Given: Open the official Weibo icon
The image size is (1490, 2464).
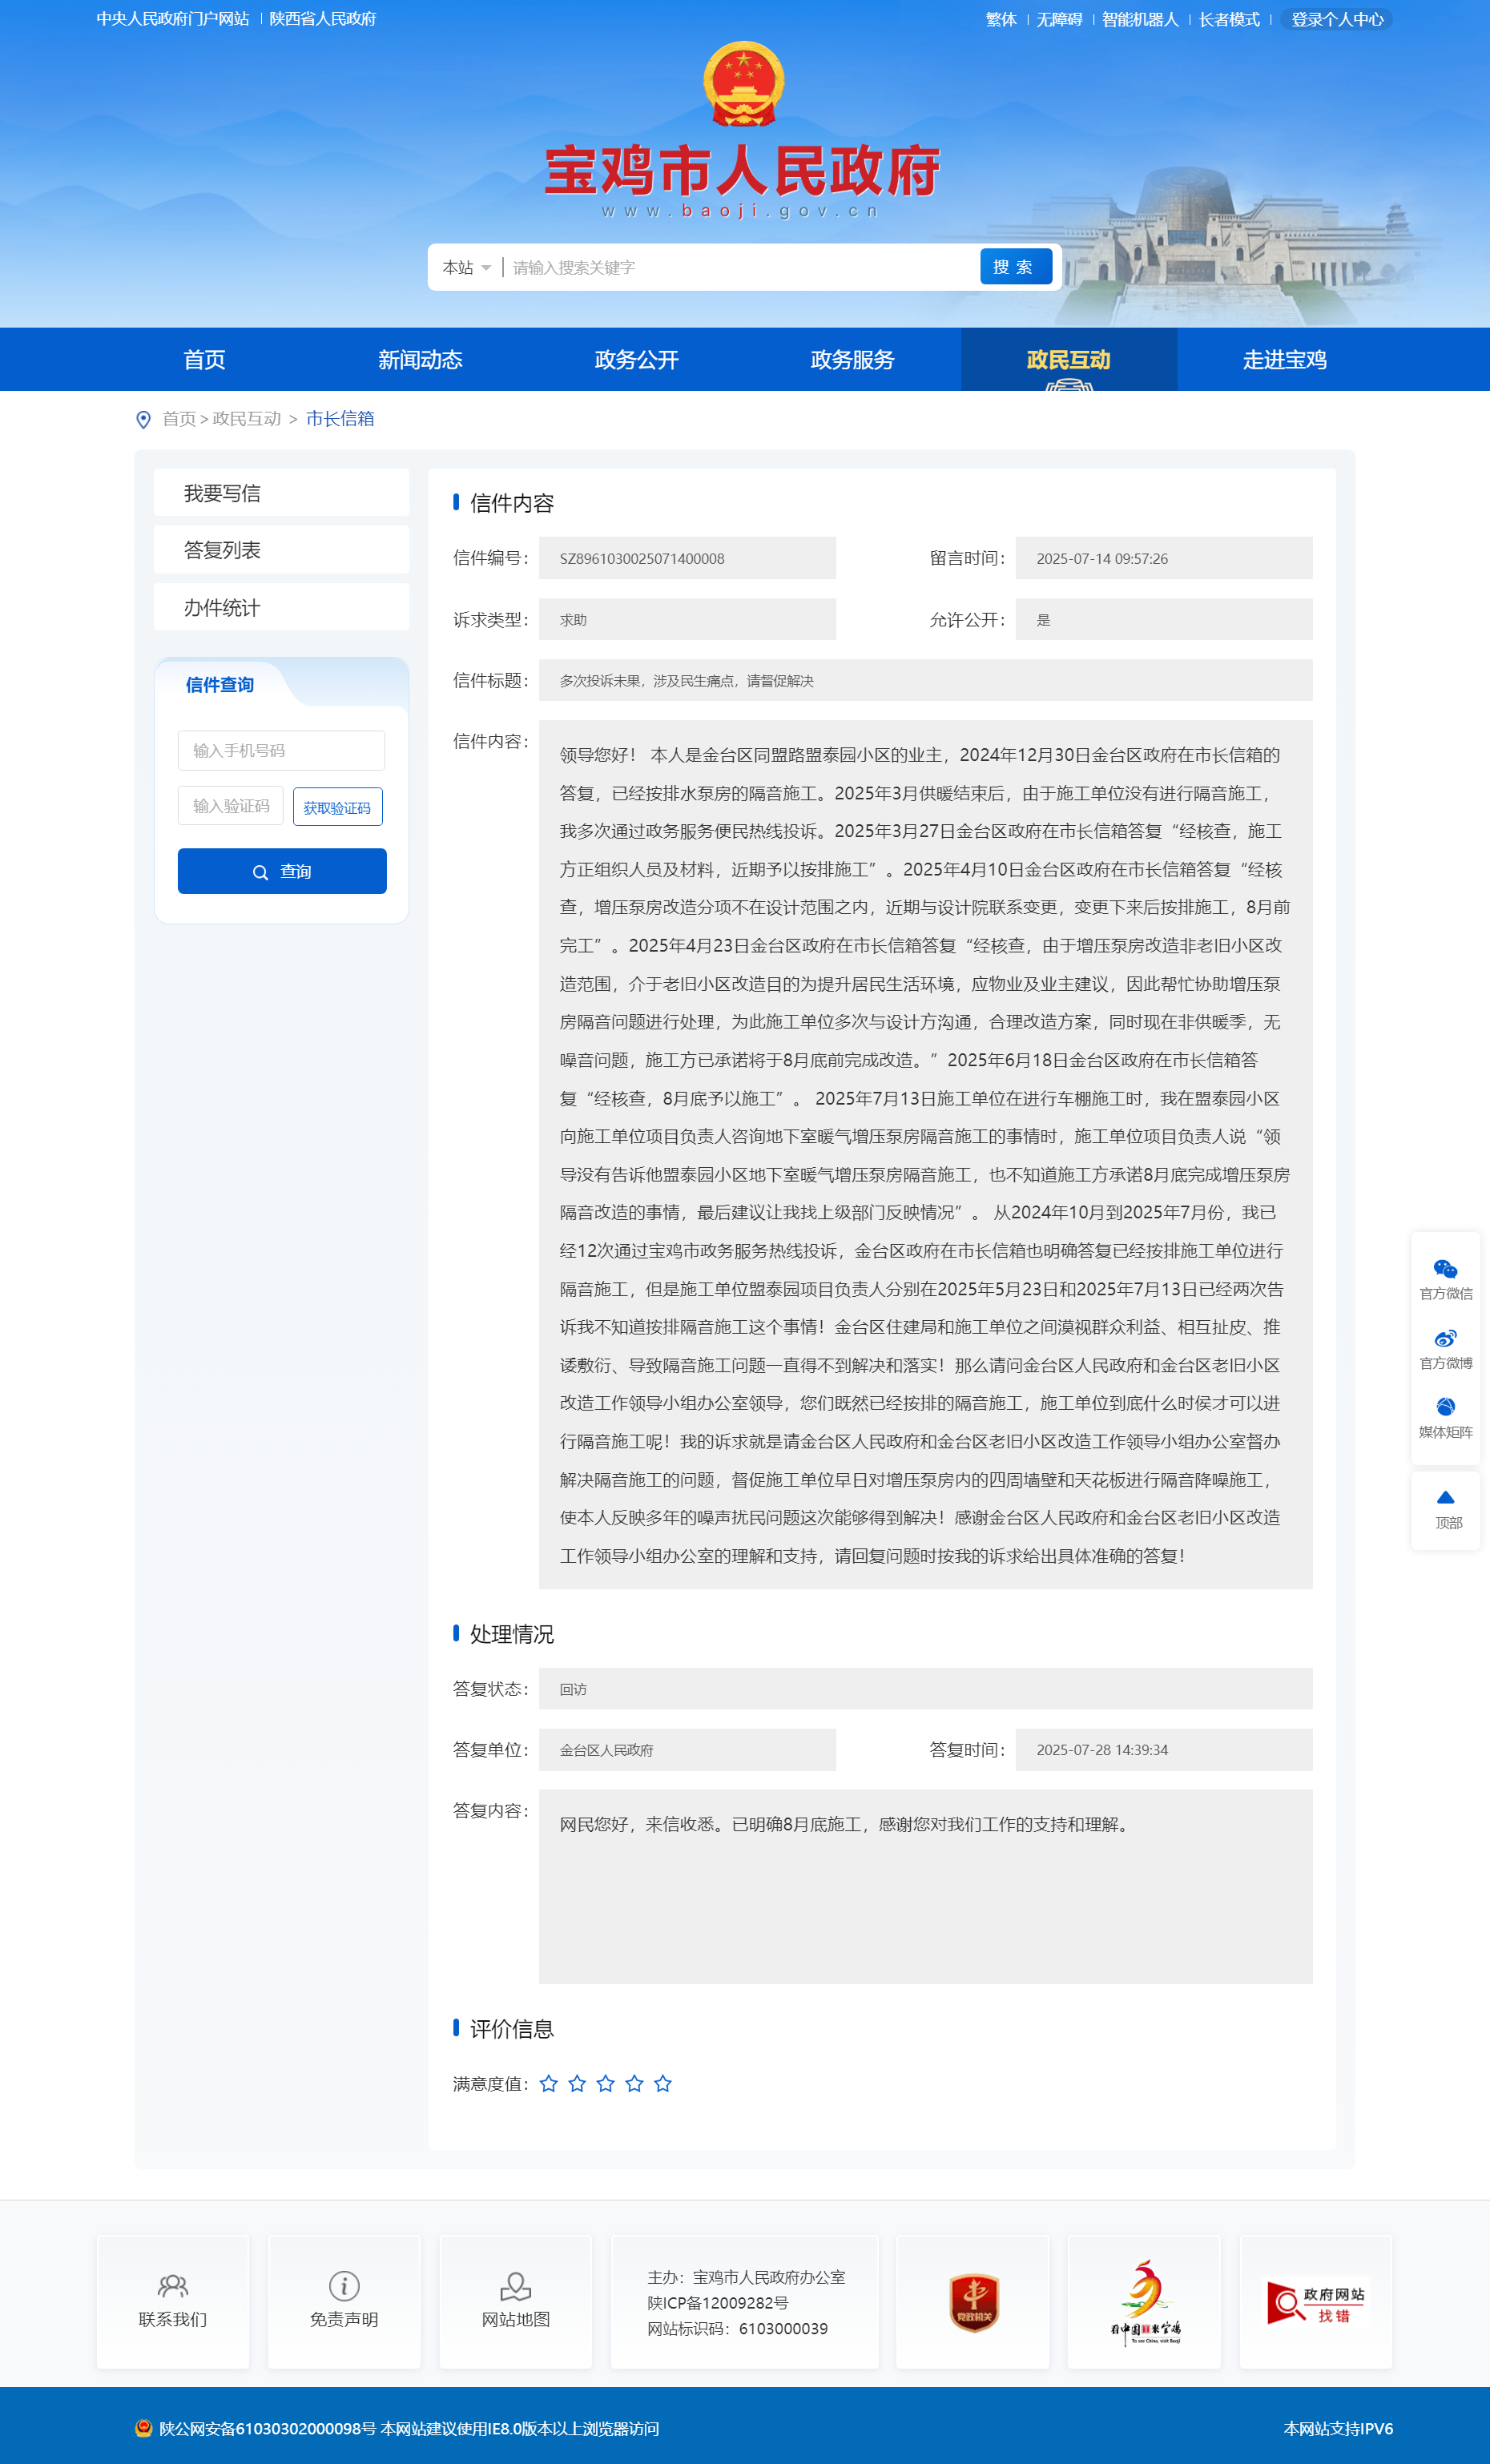Looking at the screenshot, I should click(x=1445, y=1338).
